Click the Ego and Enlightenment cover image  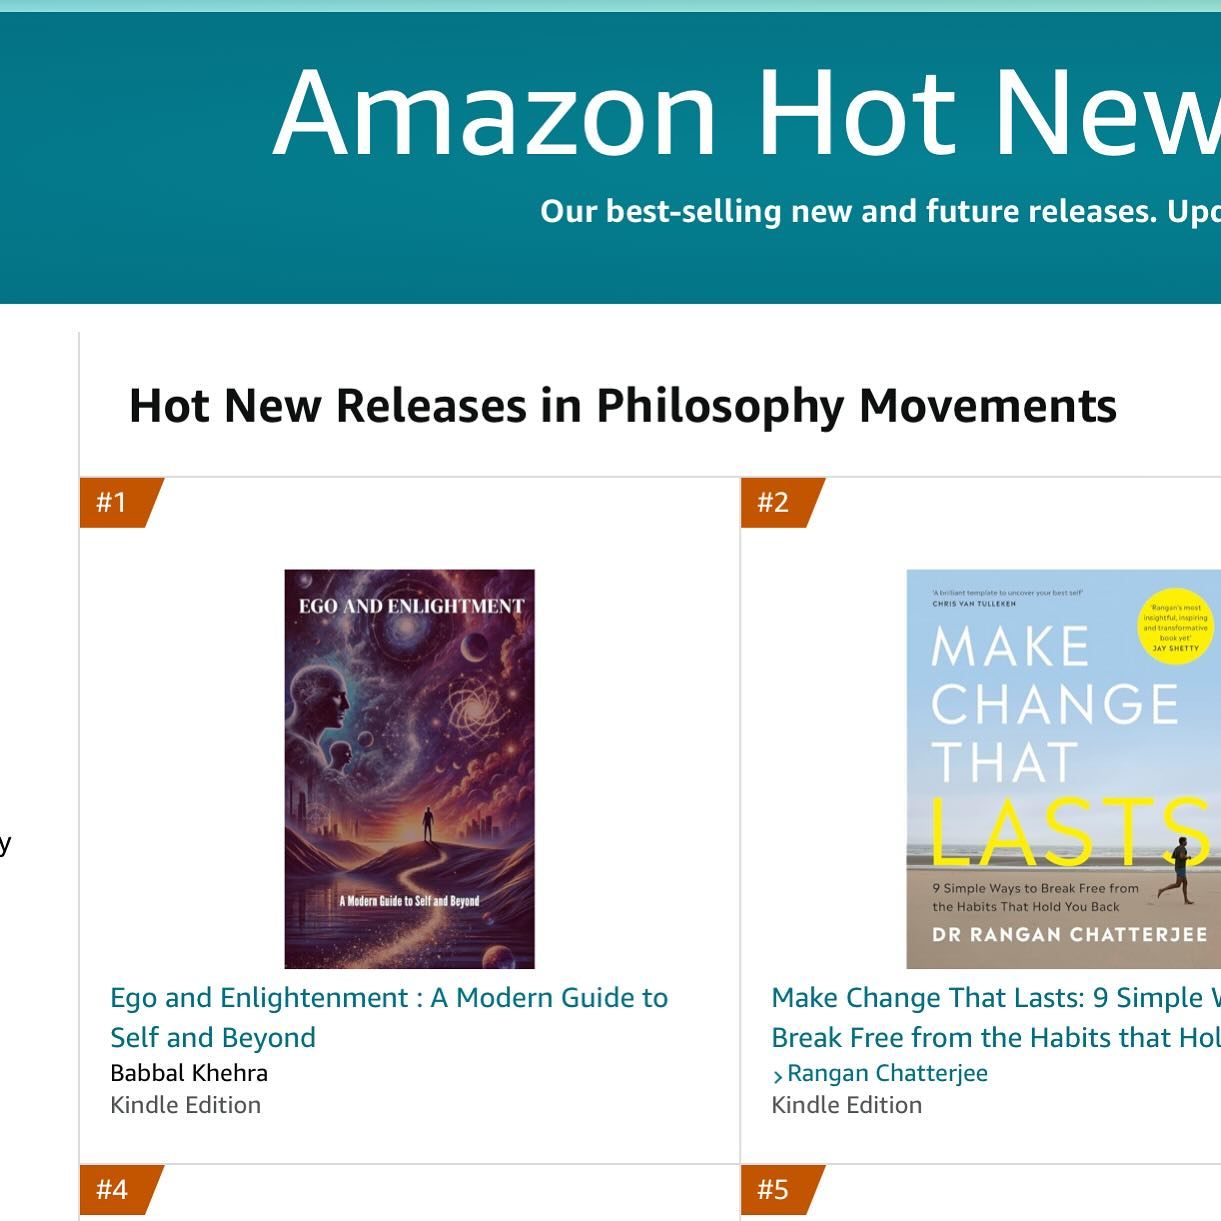click(x=409, y=767)
